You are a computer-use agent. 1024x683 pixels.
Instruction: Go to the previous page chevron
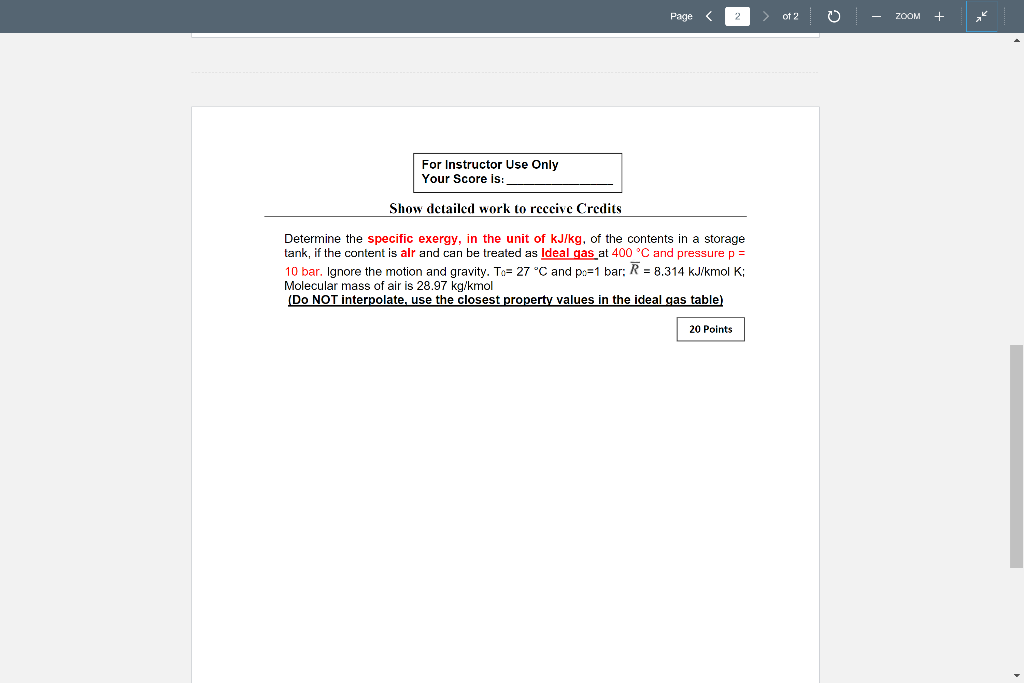709,16
